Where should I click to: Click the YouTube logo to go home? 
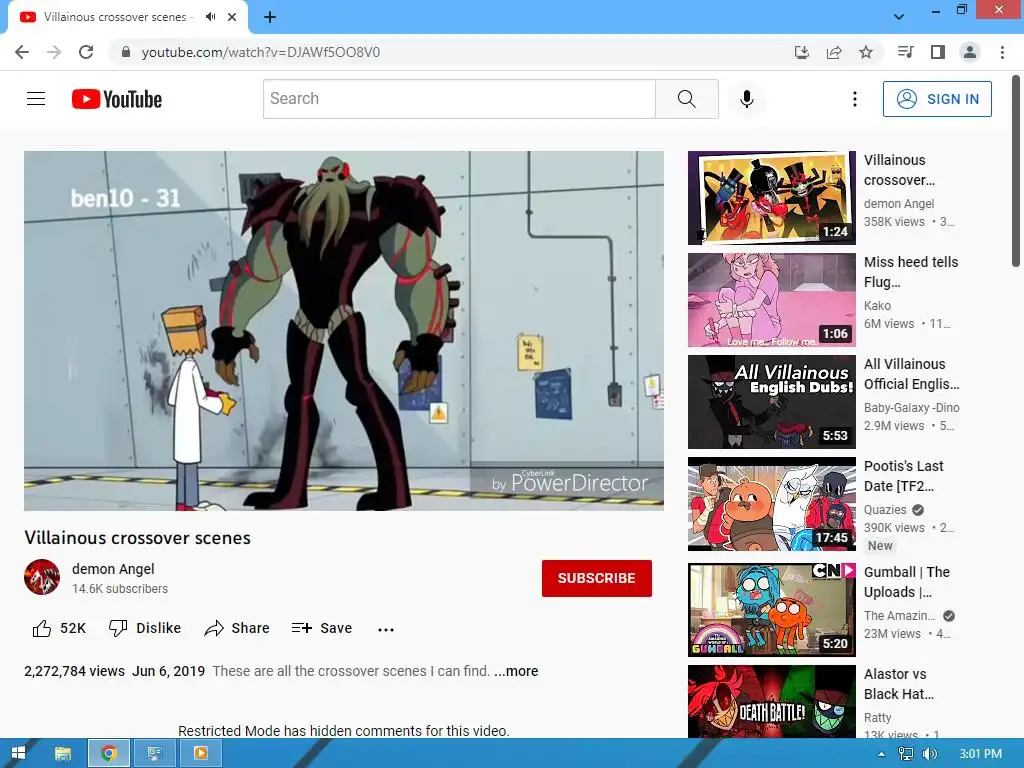pos(117,99)
